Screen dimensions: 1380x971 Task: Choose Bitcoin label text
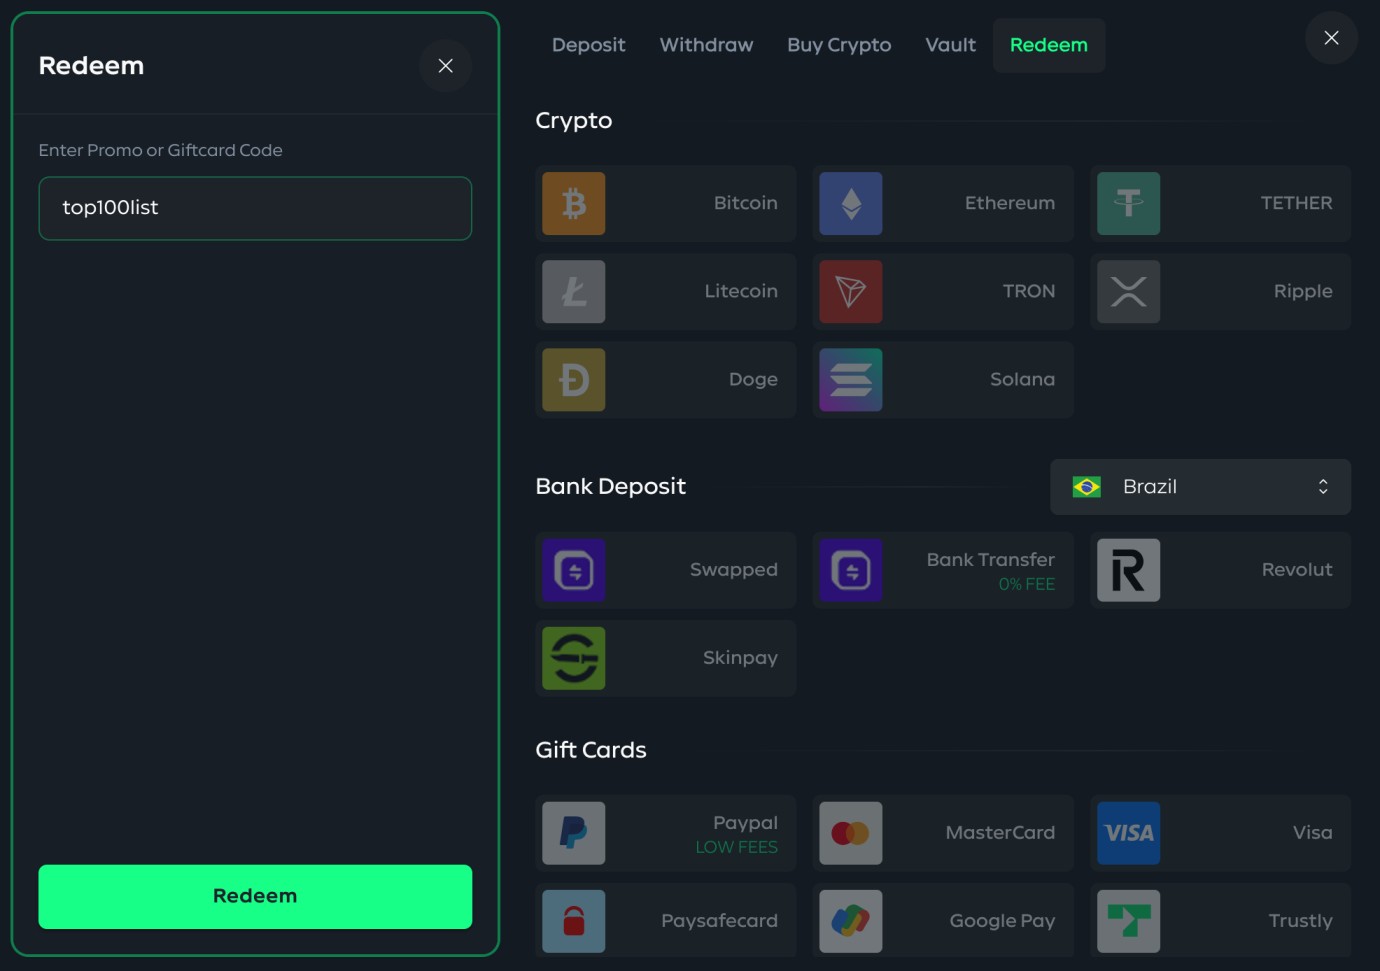[x=746, y=203]
